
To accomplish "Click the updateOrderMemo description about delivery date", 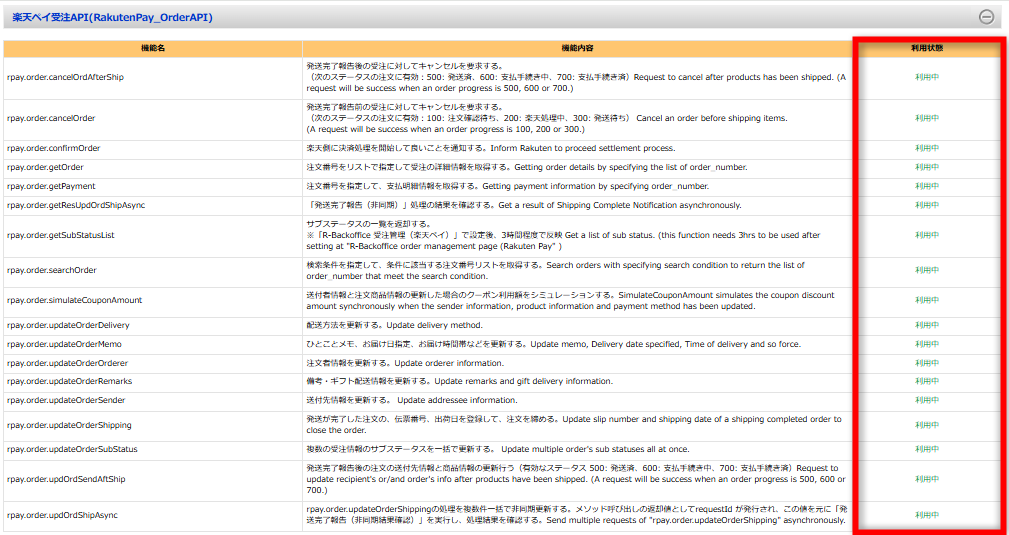I will click(553, 344).
